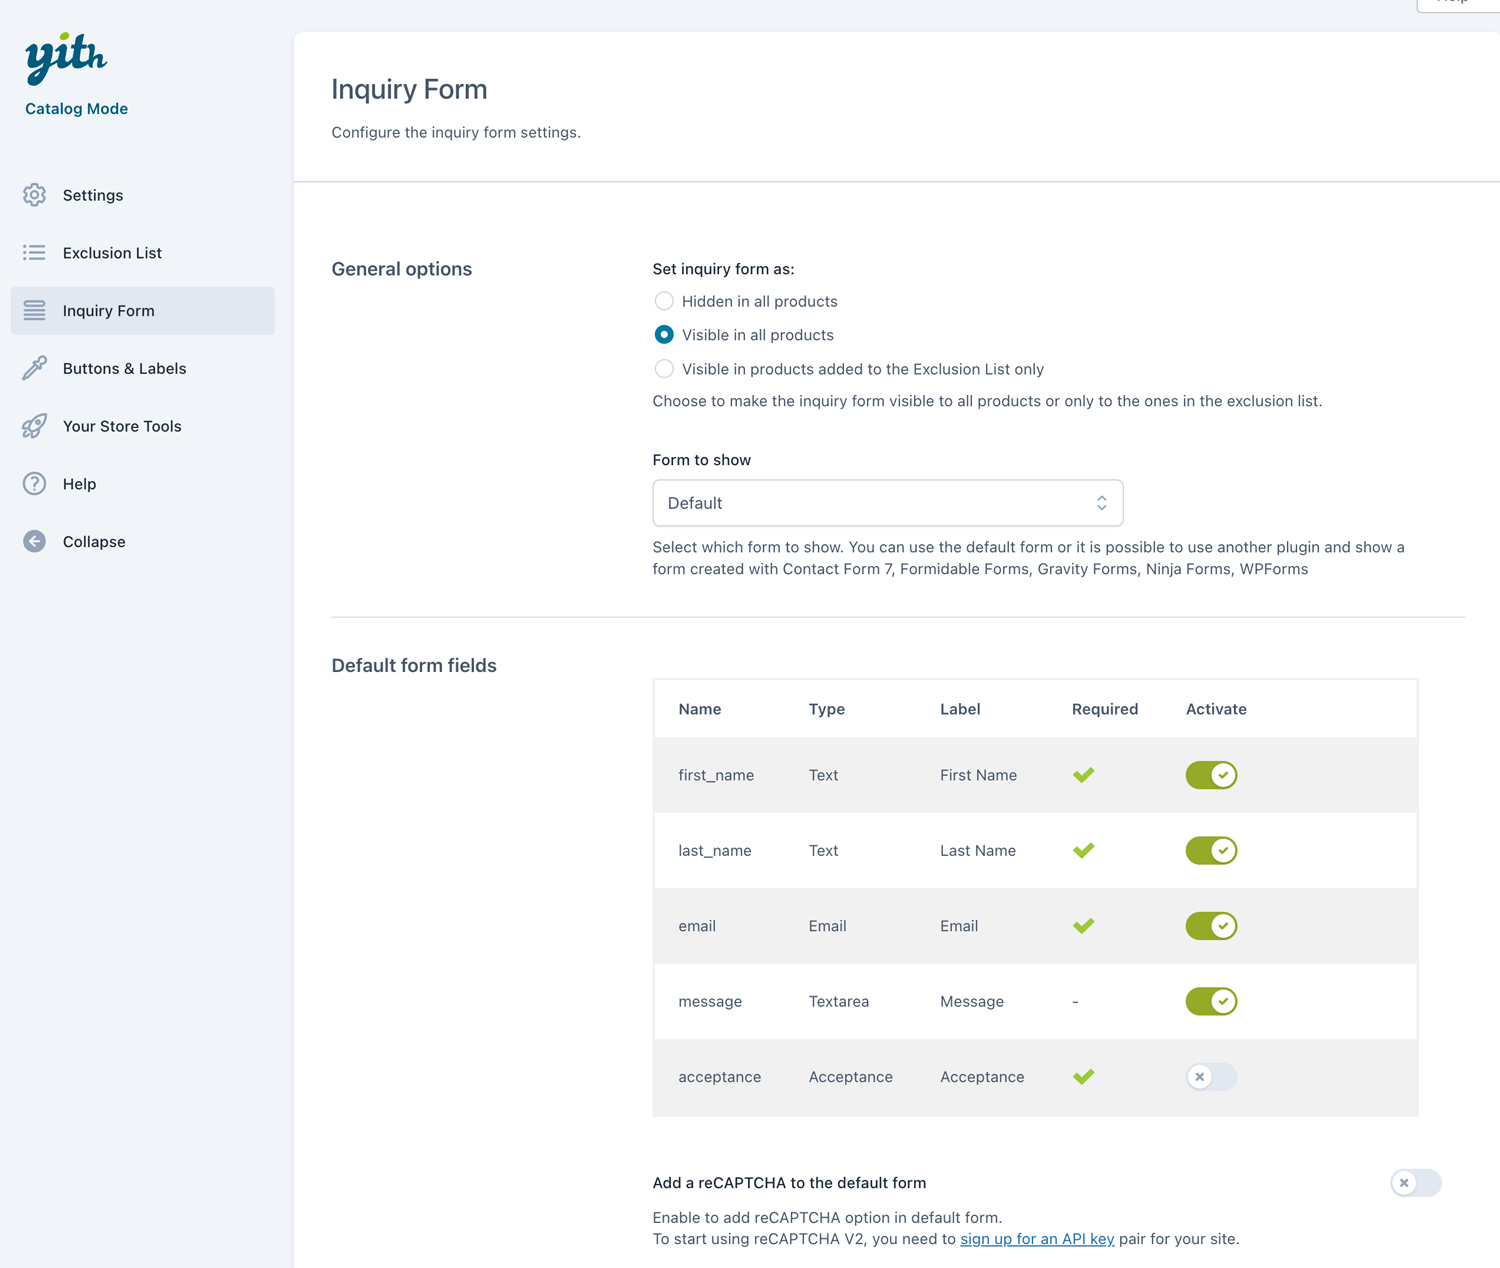Follow the "sign up for an API key" link
Viewport: 1500px width, 1268px height.
click(1037, 1239)
